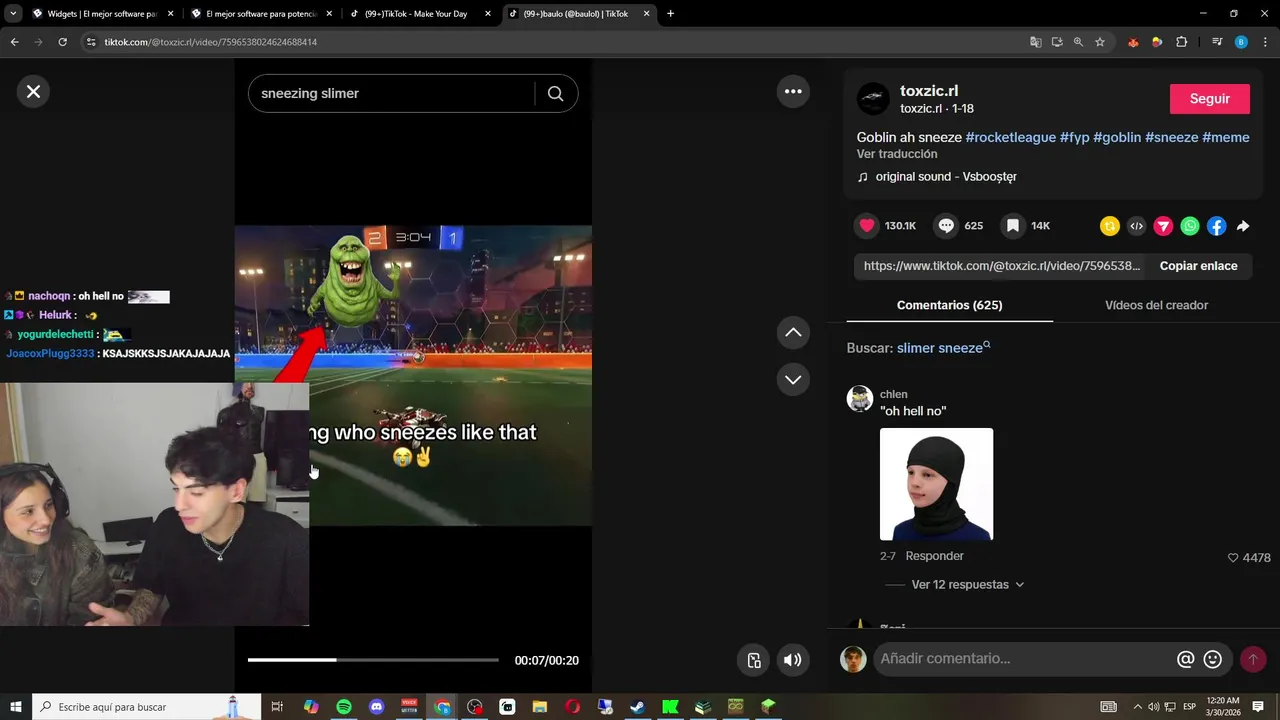Click Responder under chlen's comment
Screen dimensions: 1280x720
click(934, 556)
